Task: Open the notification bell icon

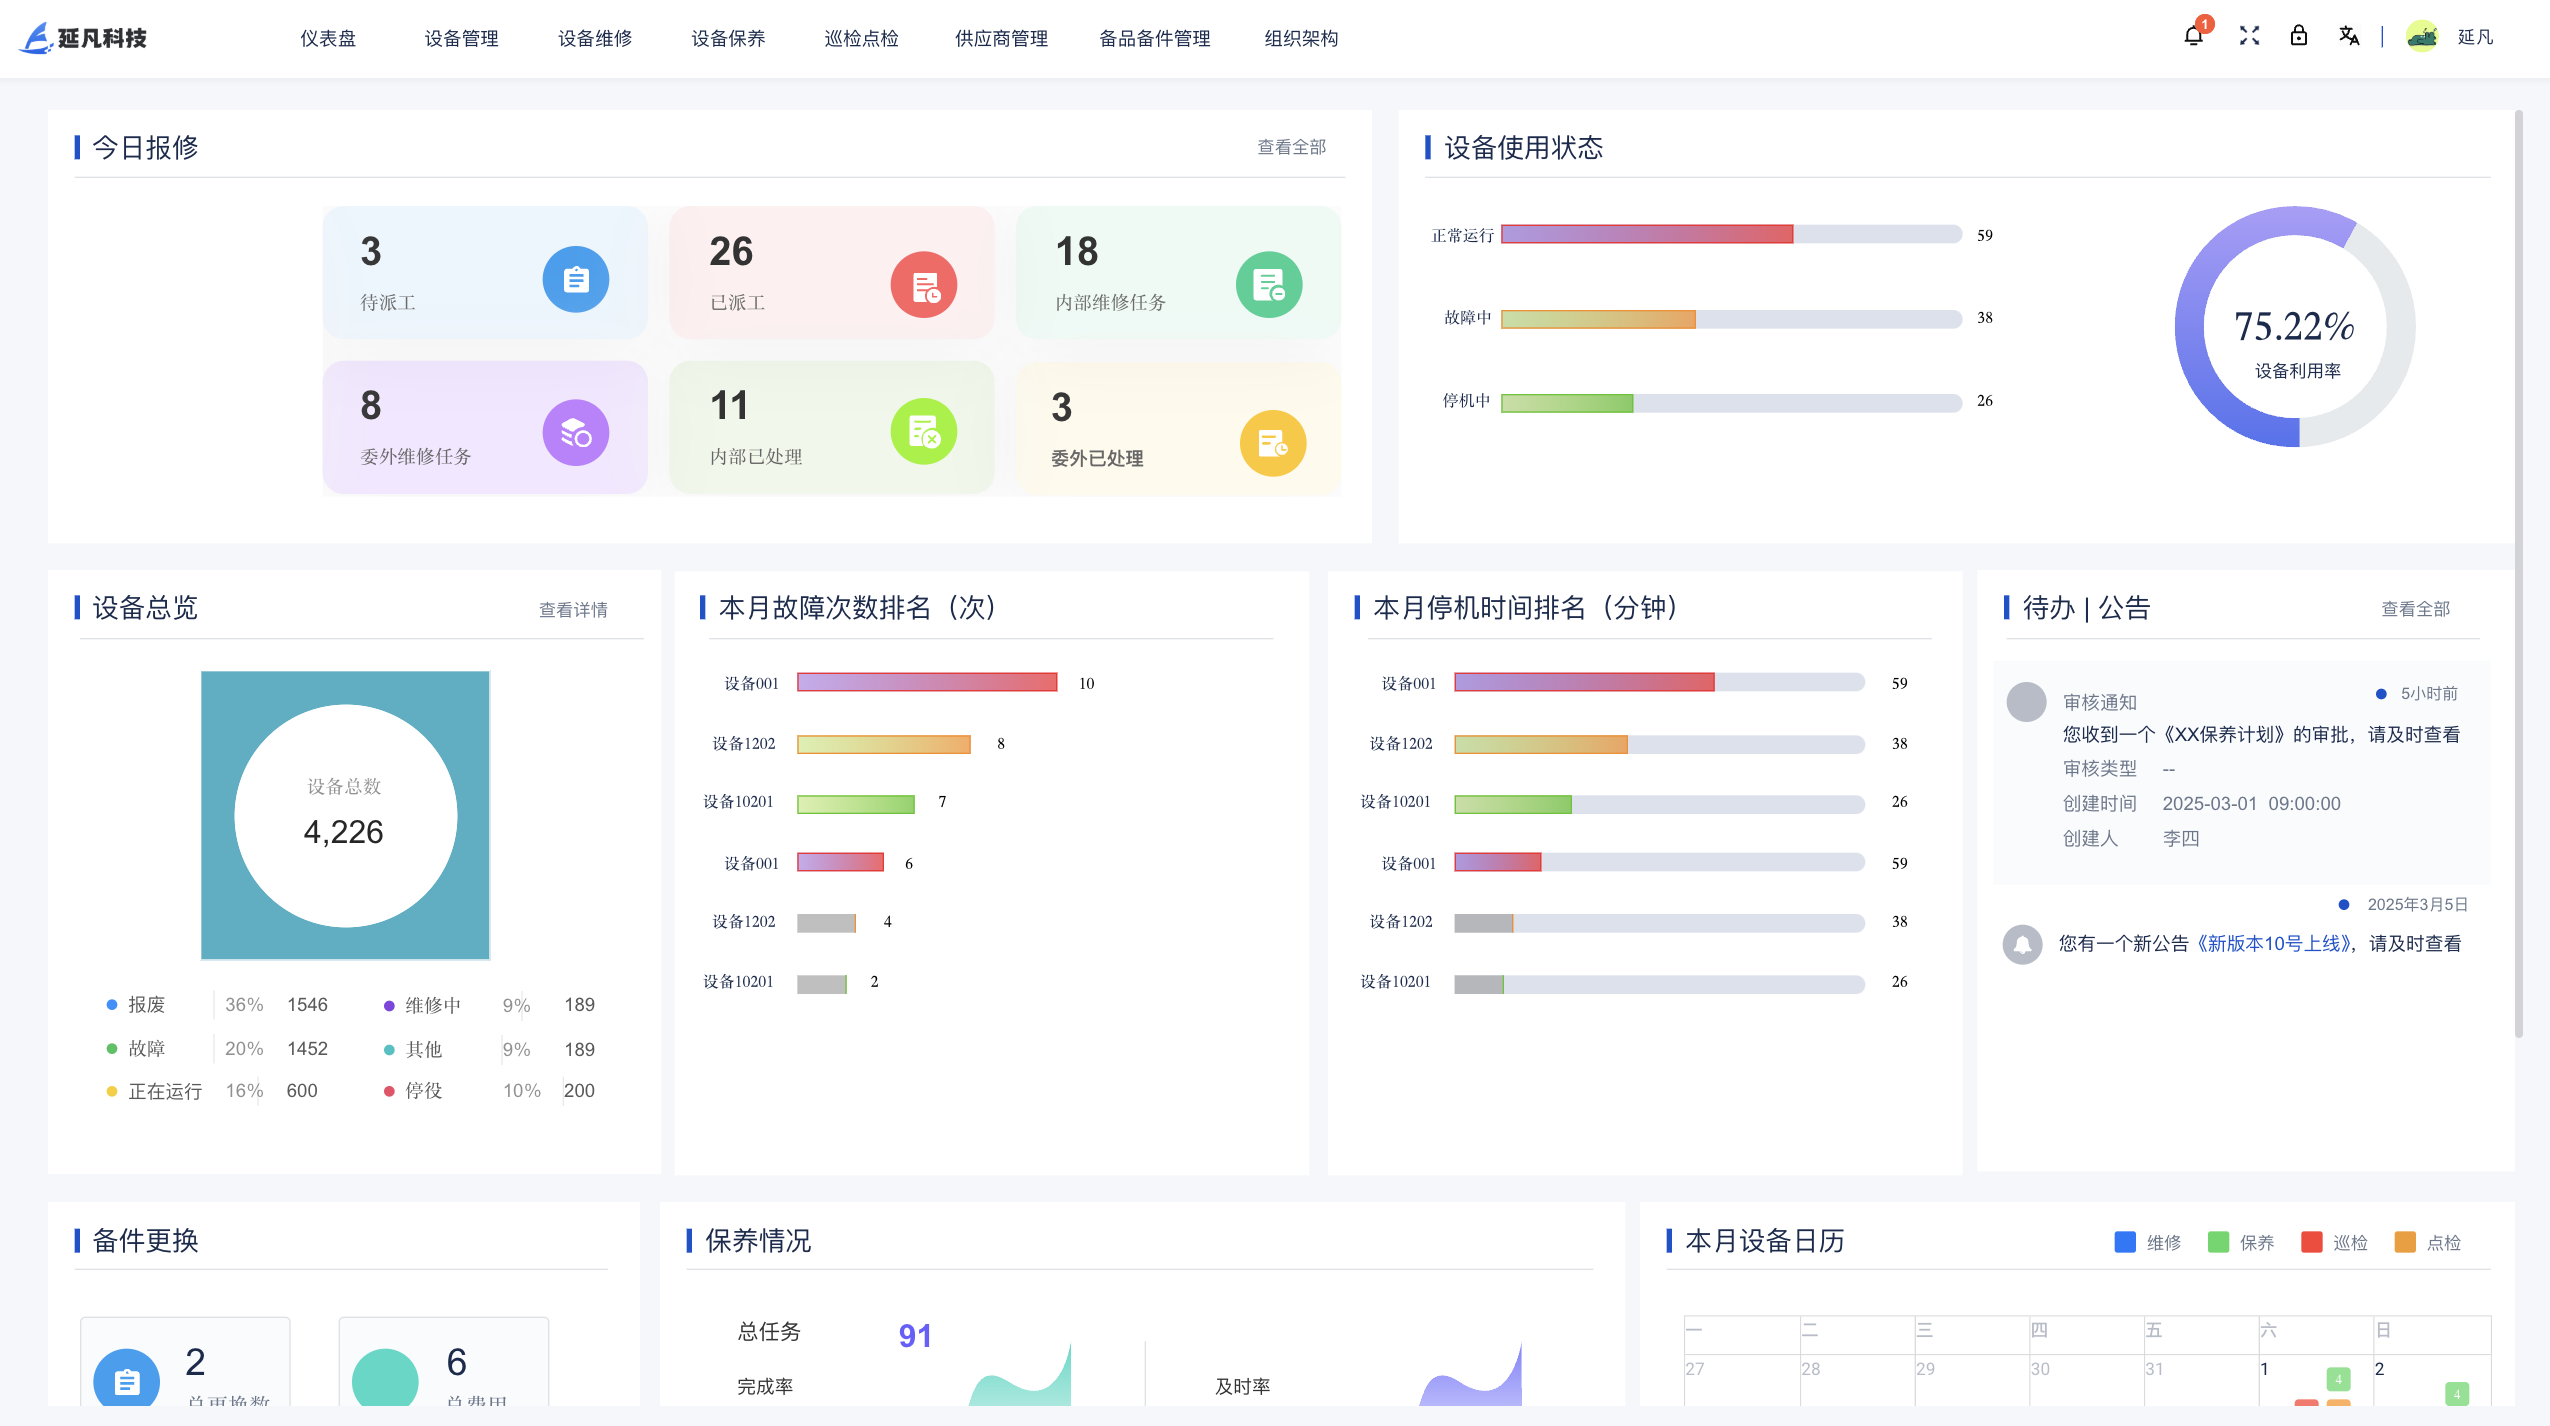Action: coord(2193,37)
